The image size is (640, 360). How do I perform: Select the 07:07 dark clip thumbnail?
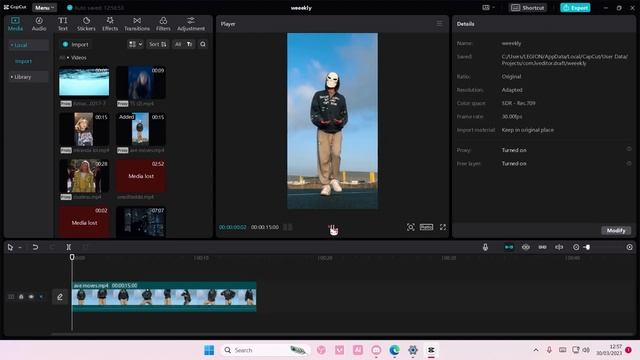click(141, 222)
